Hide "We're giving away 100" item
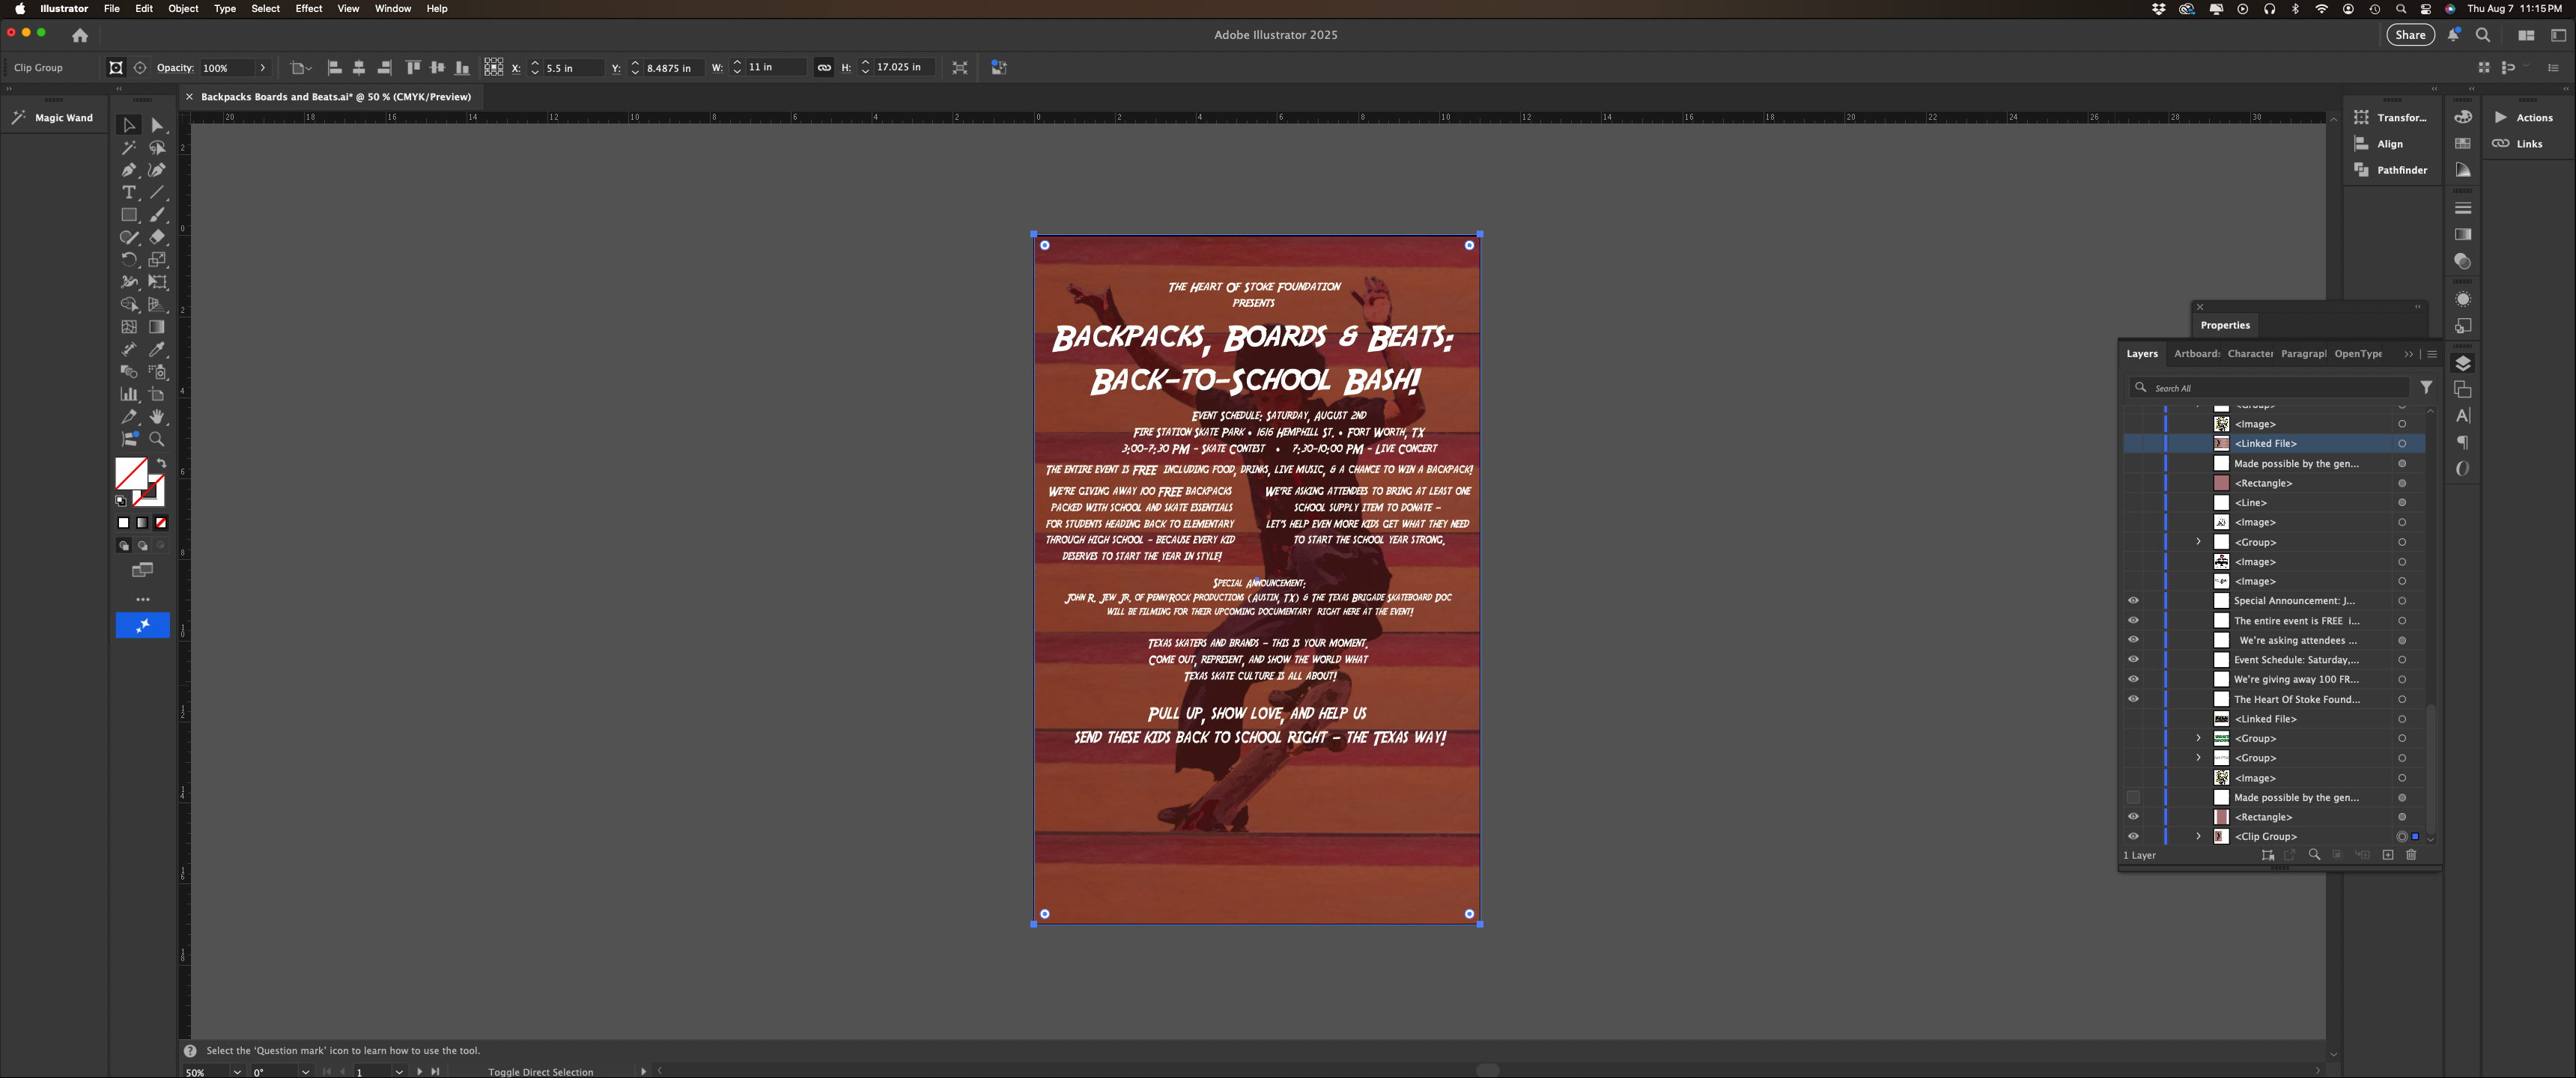2576x1078 pixels. point(2133,679)
